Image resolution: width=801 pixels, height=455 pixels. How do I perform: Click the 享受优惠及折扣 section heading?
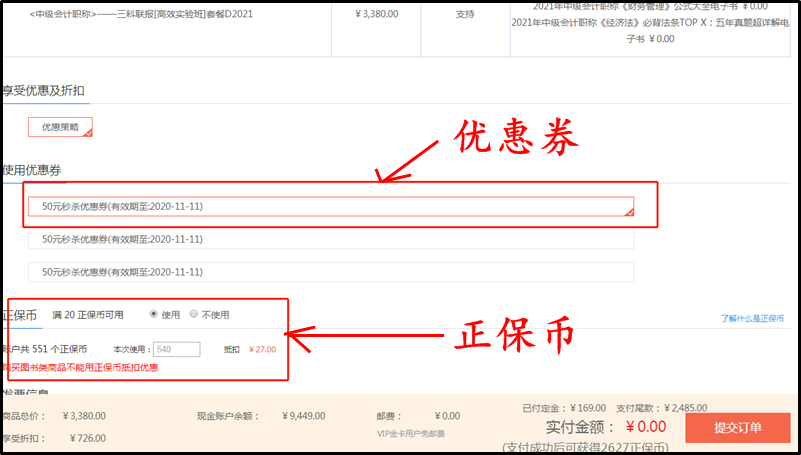[43, 91]
